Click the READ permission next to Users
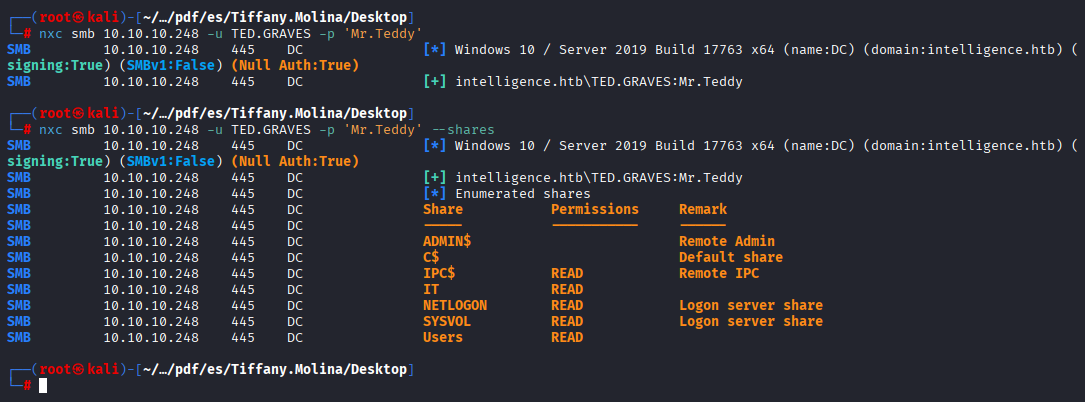Image resolution: width=1085 pixels, height=402 pixels. coord(567,338)
